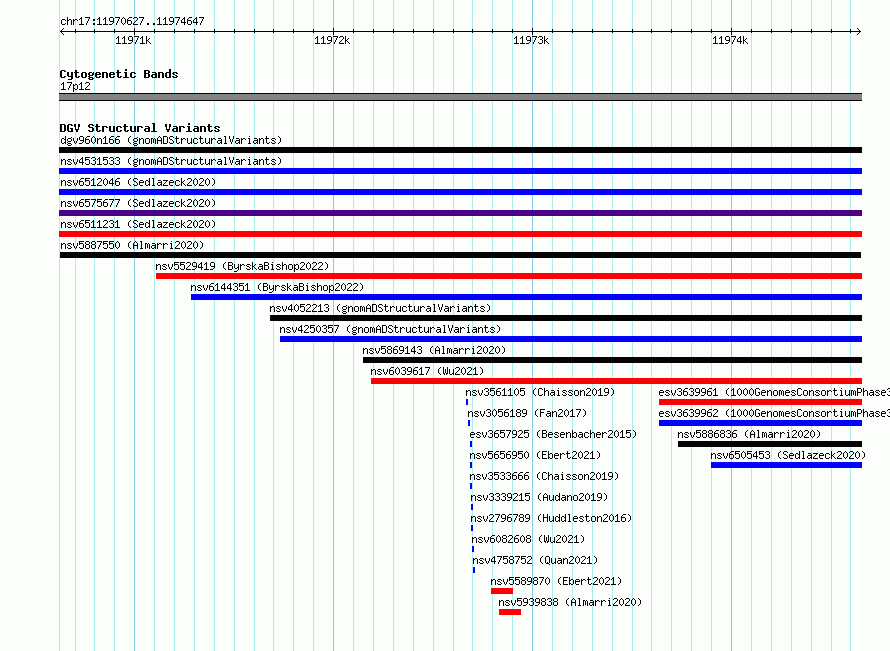The height and width of the screenshot is (651, 890).
Task: Click the 11973k ruler tick label
Action: pos(531,40)
